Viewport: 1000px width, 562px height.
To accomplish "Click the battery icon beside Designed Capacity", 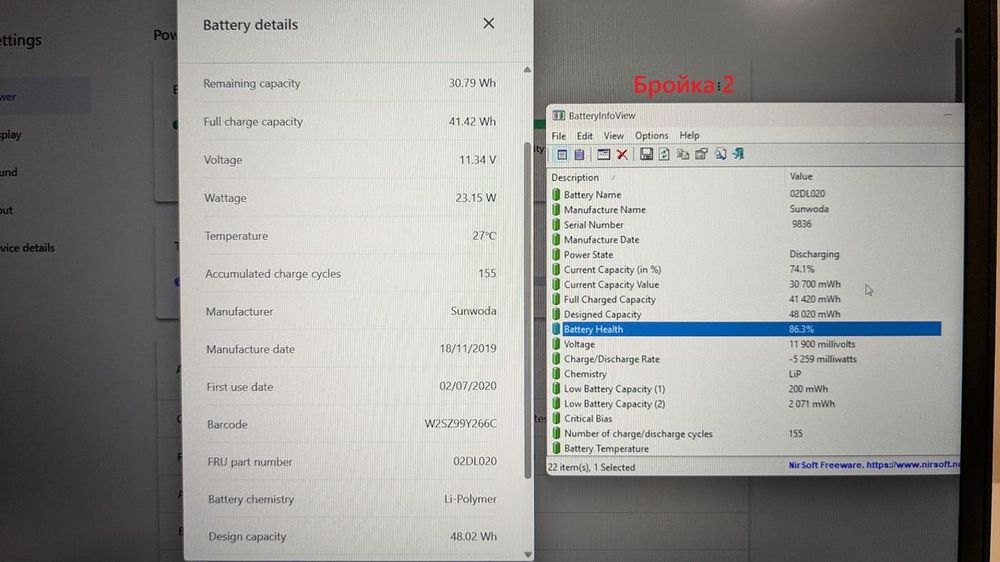I will 556,314.
